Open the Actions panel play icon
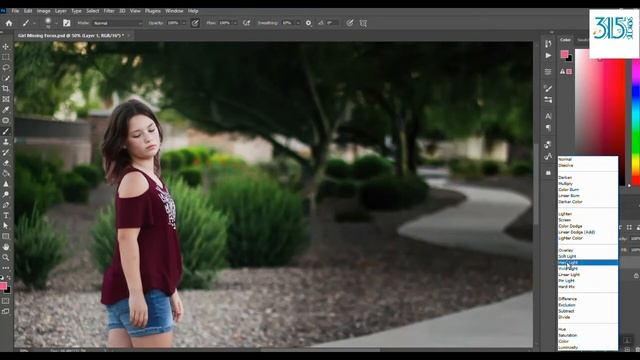Image resolution: width=640 pixels, height=360 pixels. (548, 56)
